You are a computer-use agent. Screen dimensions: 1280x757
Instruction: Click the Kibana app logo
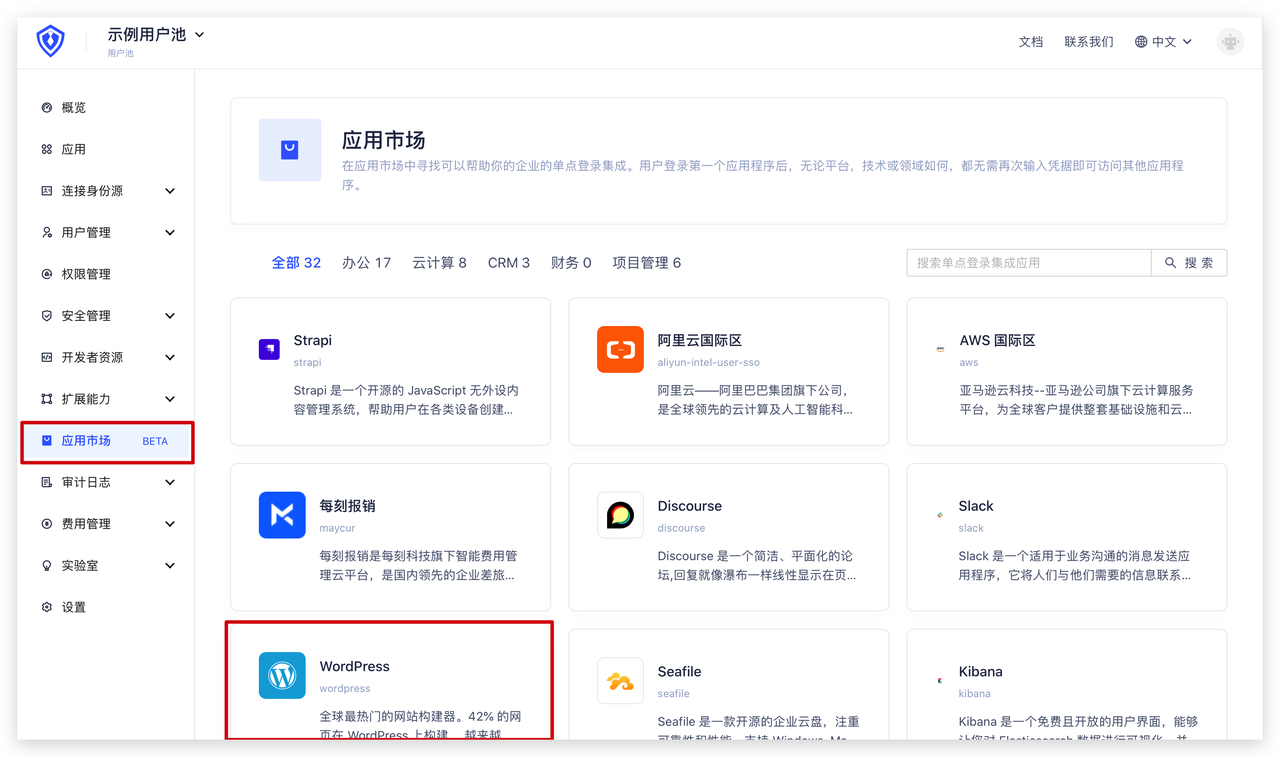tap(940, 680)
